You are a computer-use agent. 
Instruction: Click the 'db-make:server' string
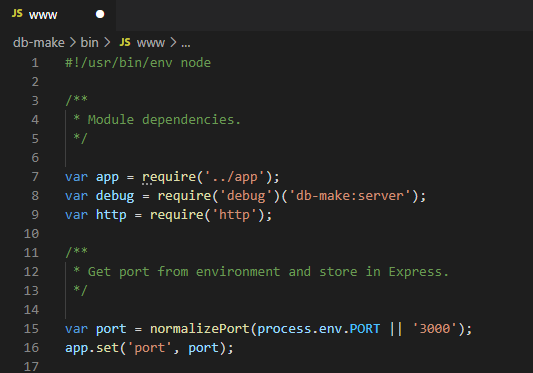point(350,196)
